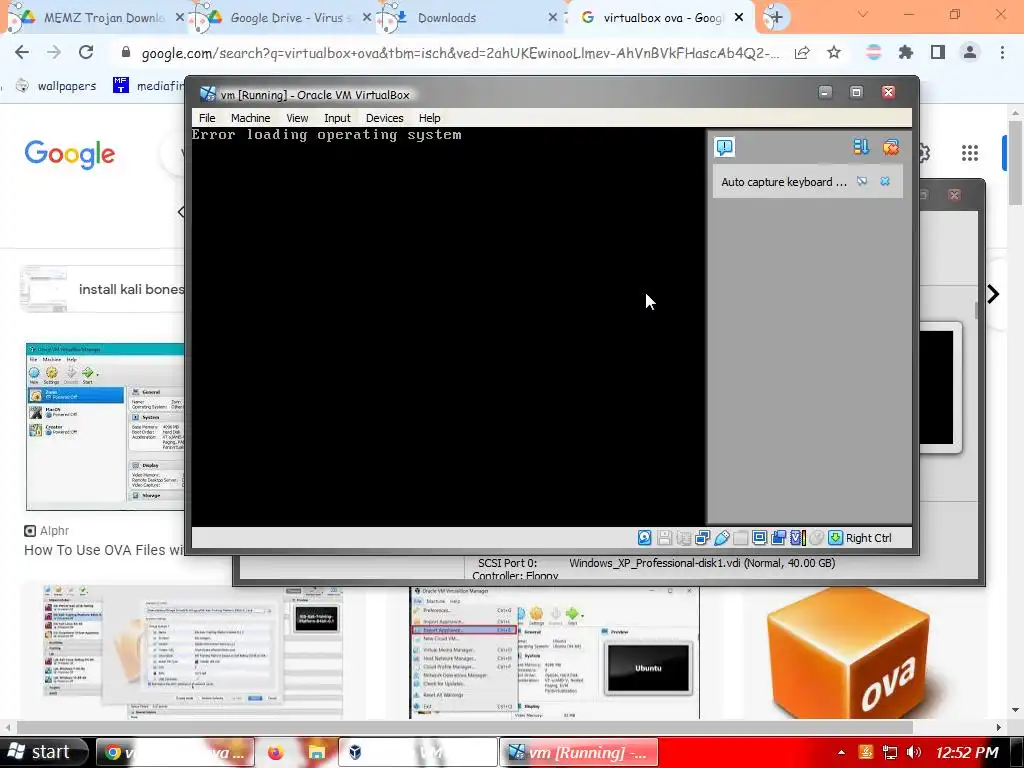Image resolution: width=1024 pixels, height=768 pixels.
Task: Bookmark this page with the star icon
Action: click(x=834, y=52)
